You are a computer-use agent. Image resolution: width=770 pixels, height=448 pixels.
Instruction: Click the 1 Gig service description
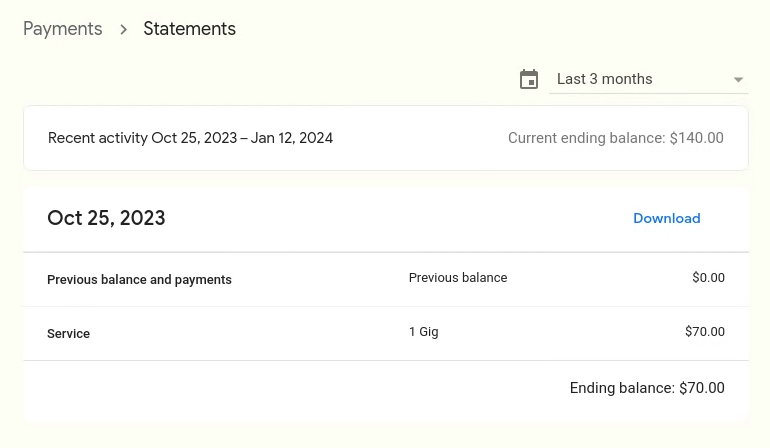[x=423, y=332]
